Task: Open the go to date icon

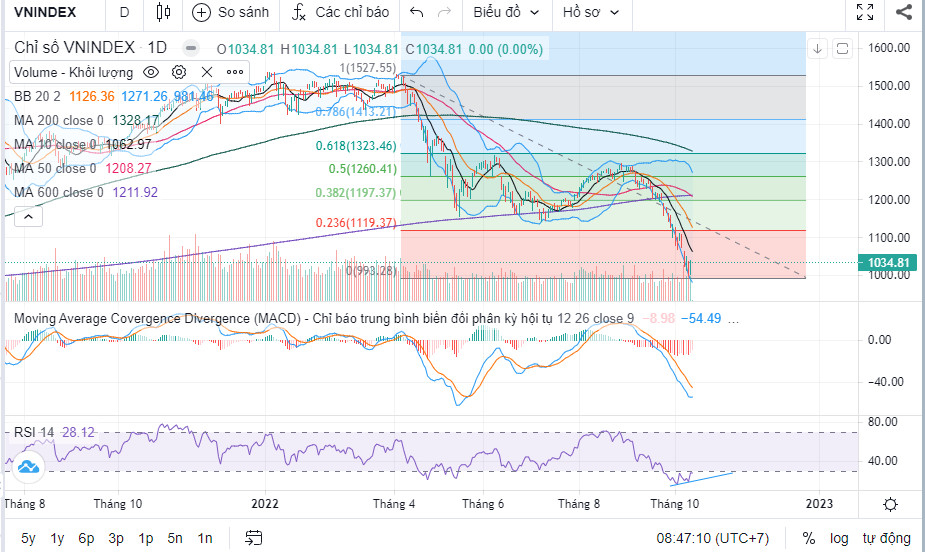Action: [x=254, y=537]
